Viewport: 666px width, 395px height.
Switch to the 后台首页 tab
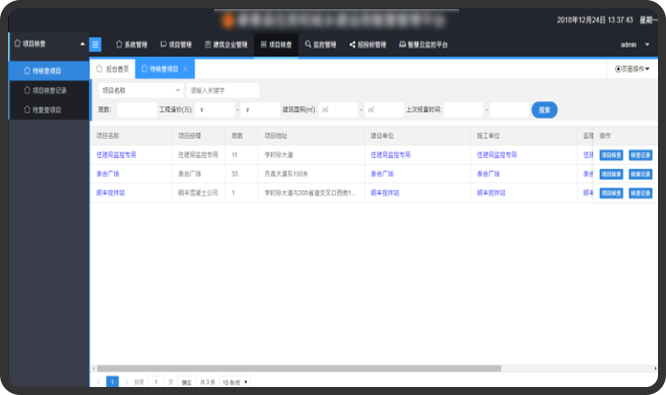[113, 69]
